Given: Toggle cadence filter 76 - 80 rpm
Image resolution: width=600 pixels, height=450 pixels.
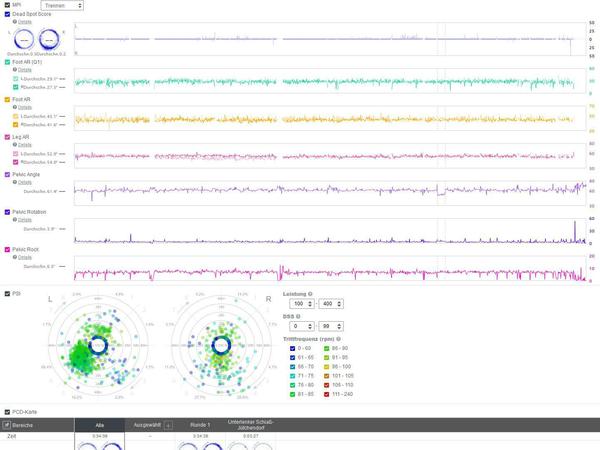Looking at the screenshot, I should [293, 385].
